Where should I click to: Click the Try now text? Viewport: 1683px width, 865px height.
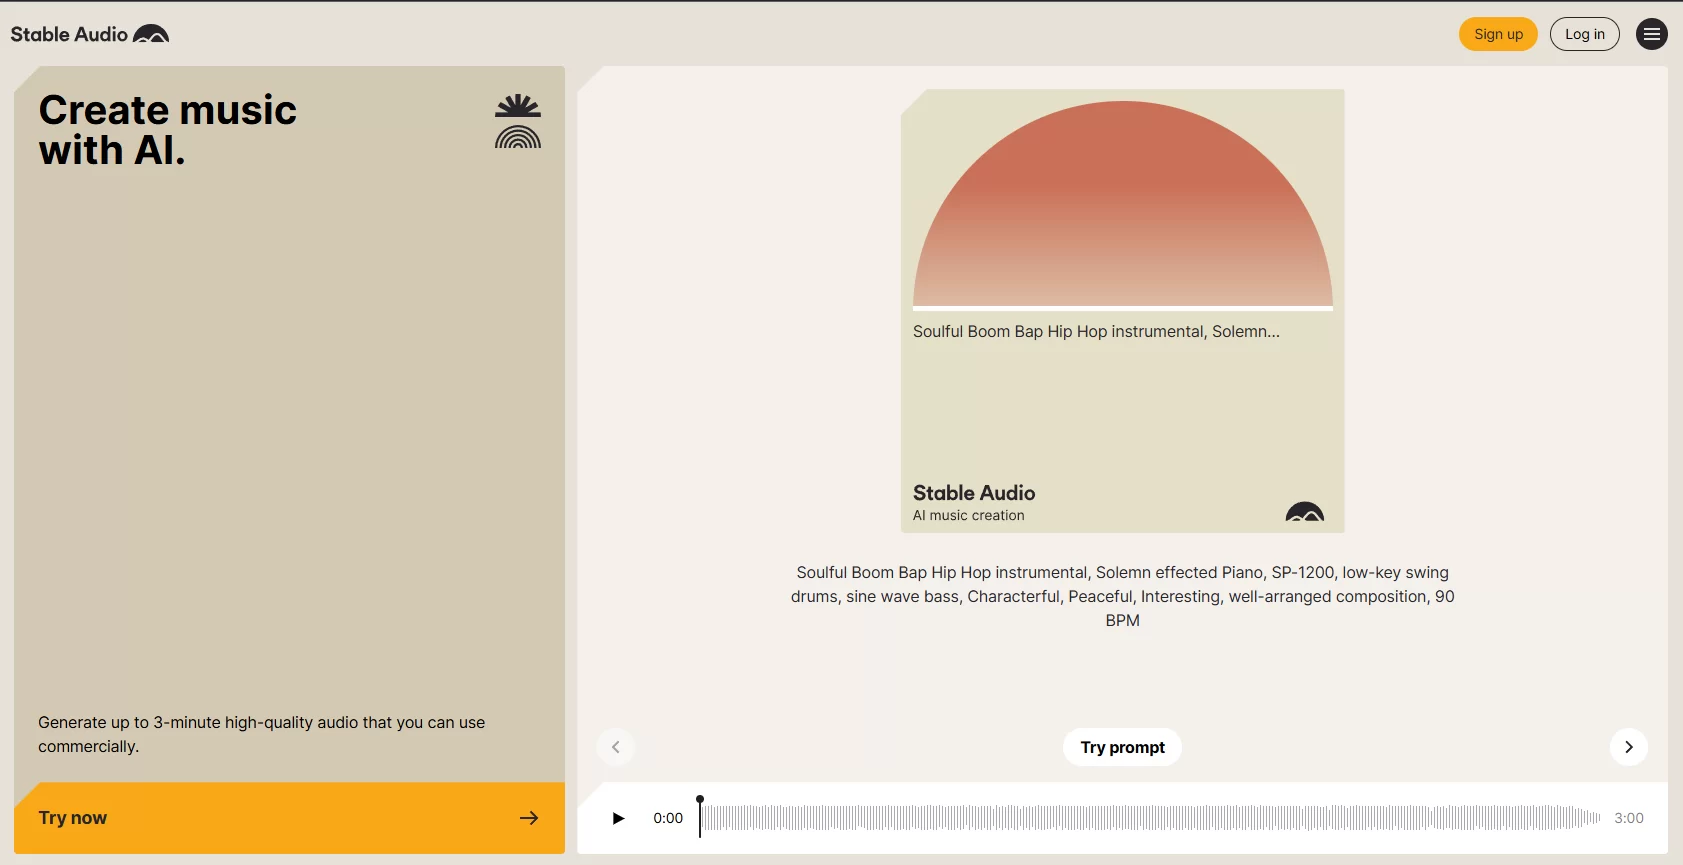pyautogui.click(x=73, y=818)
